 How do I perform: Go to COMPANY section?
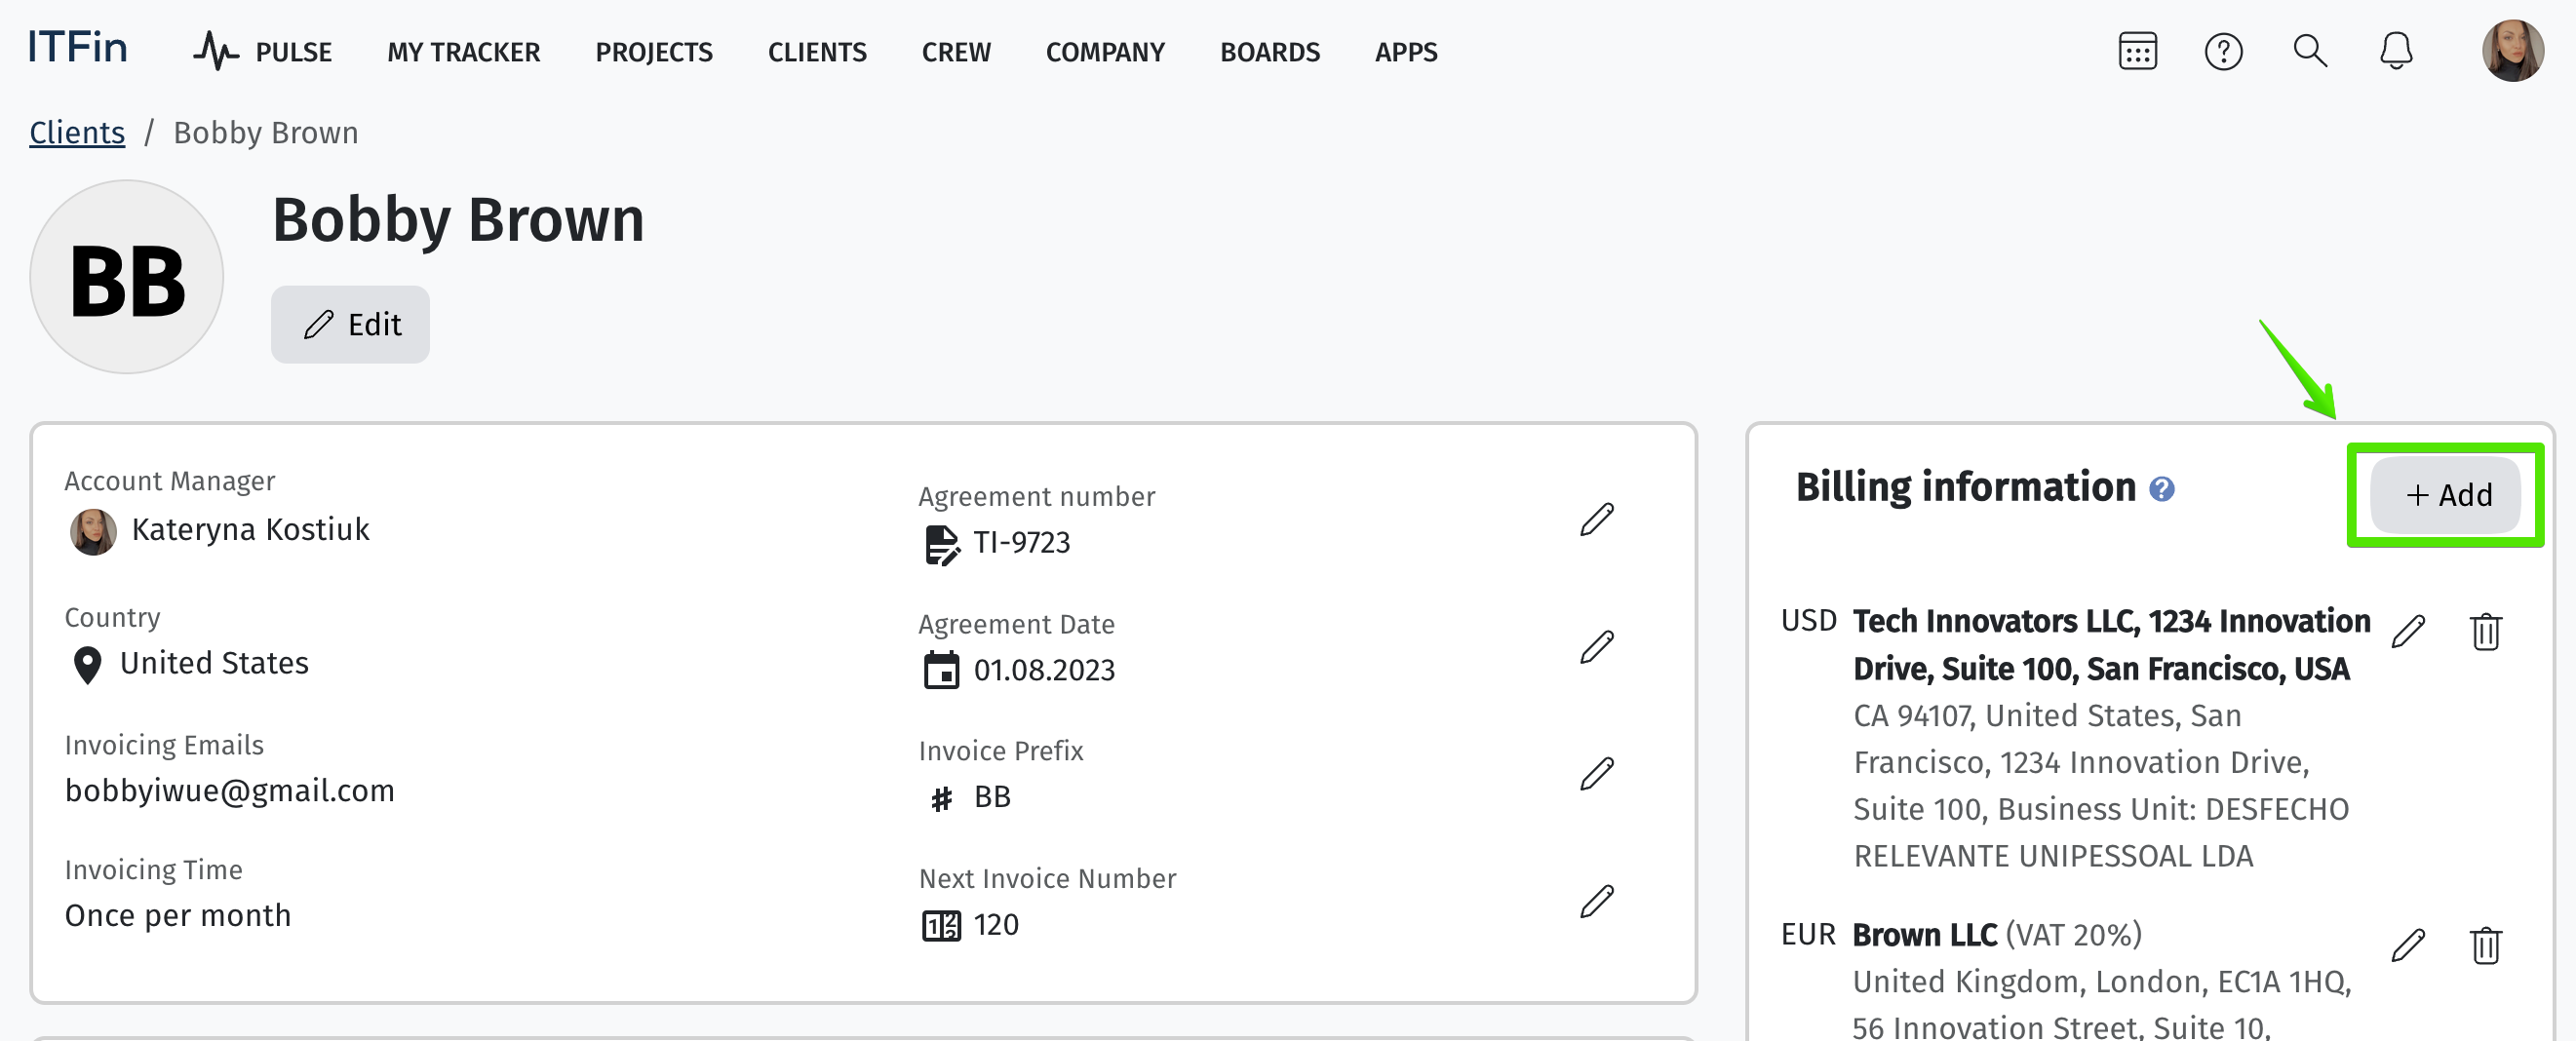[1105, 52]
